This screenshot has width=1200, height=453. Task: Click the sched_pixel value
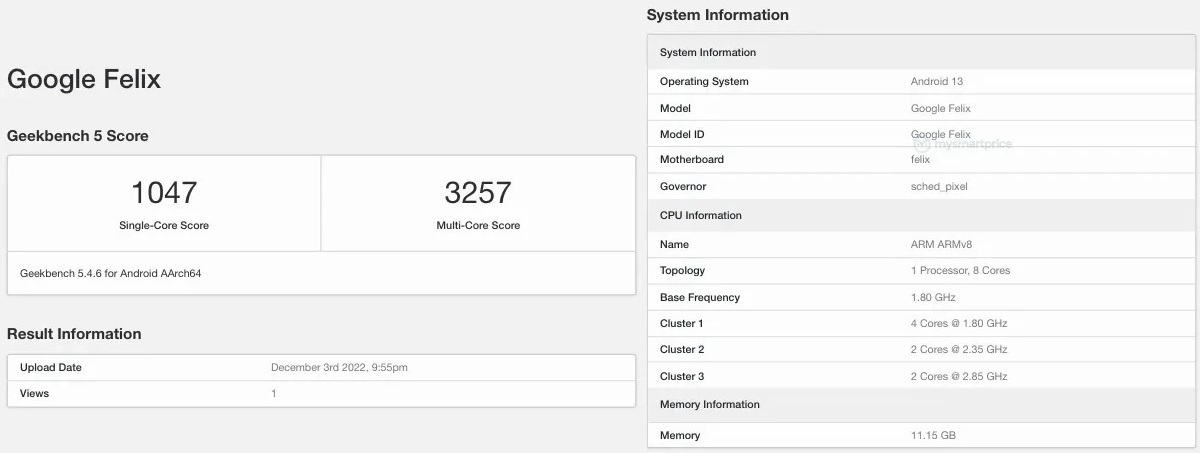(939, 187)
